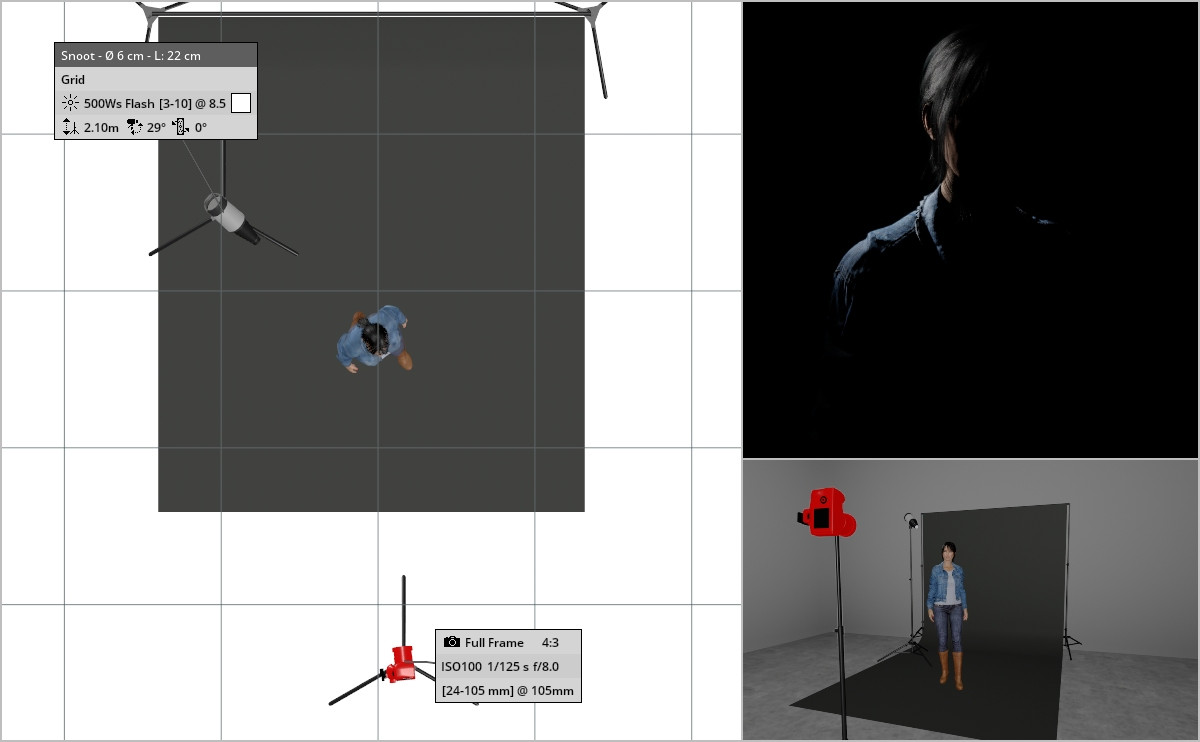This screenshot has height=742, width=1200.
Task: Click the light stand height icon
Action: [70, 127]
